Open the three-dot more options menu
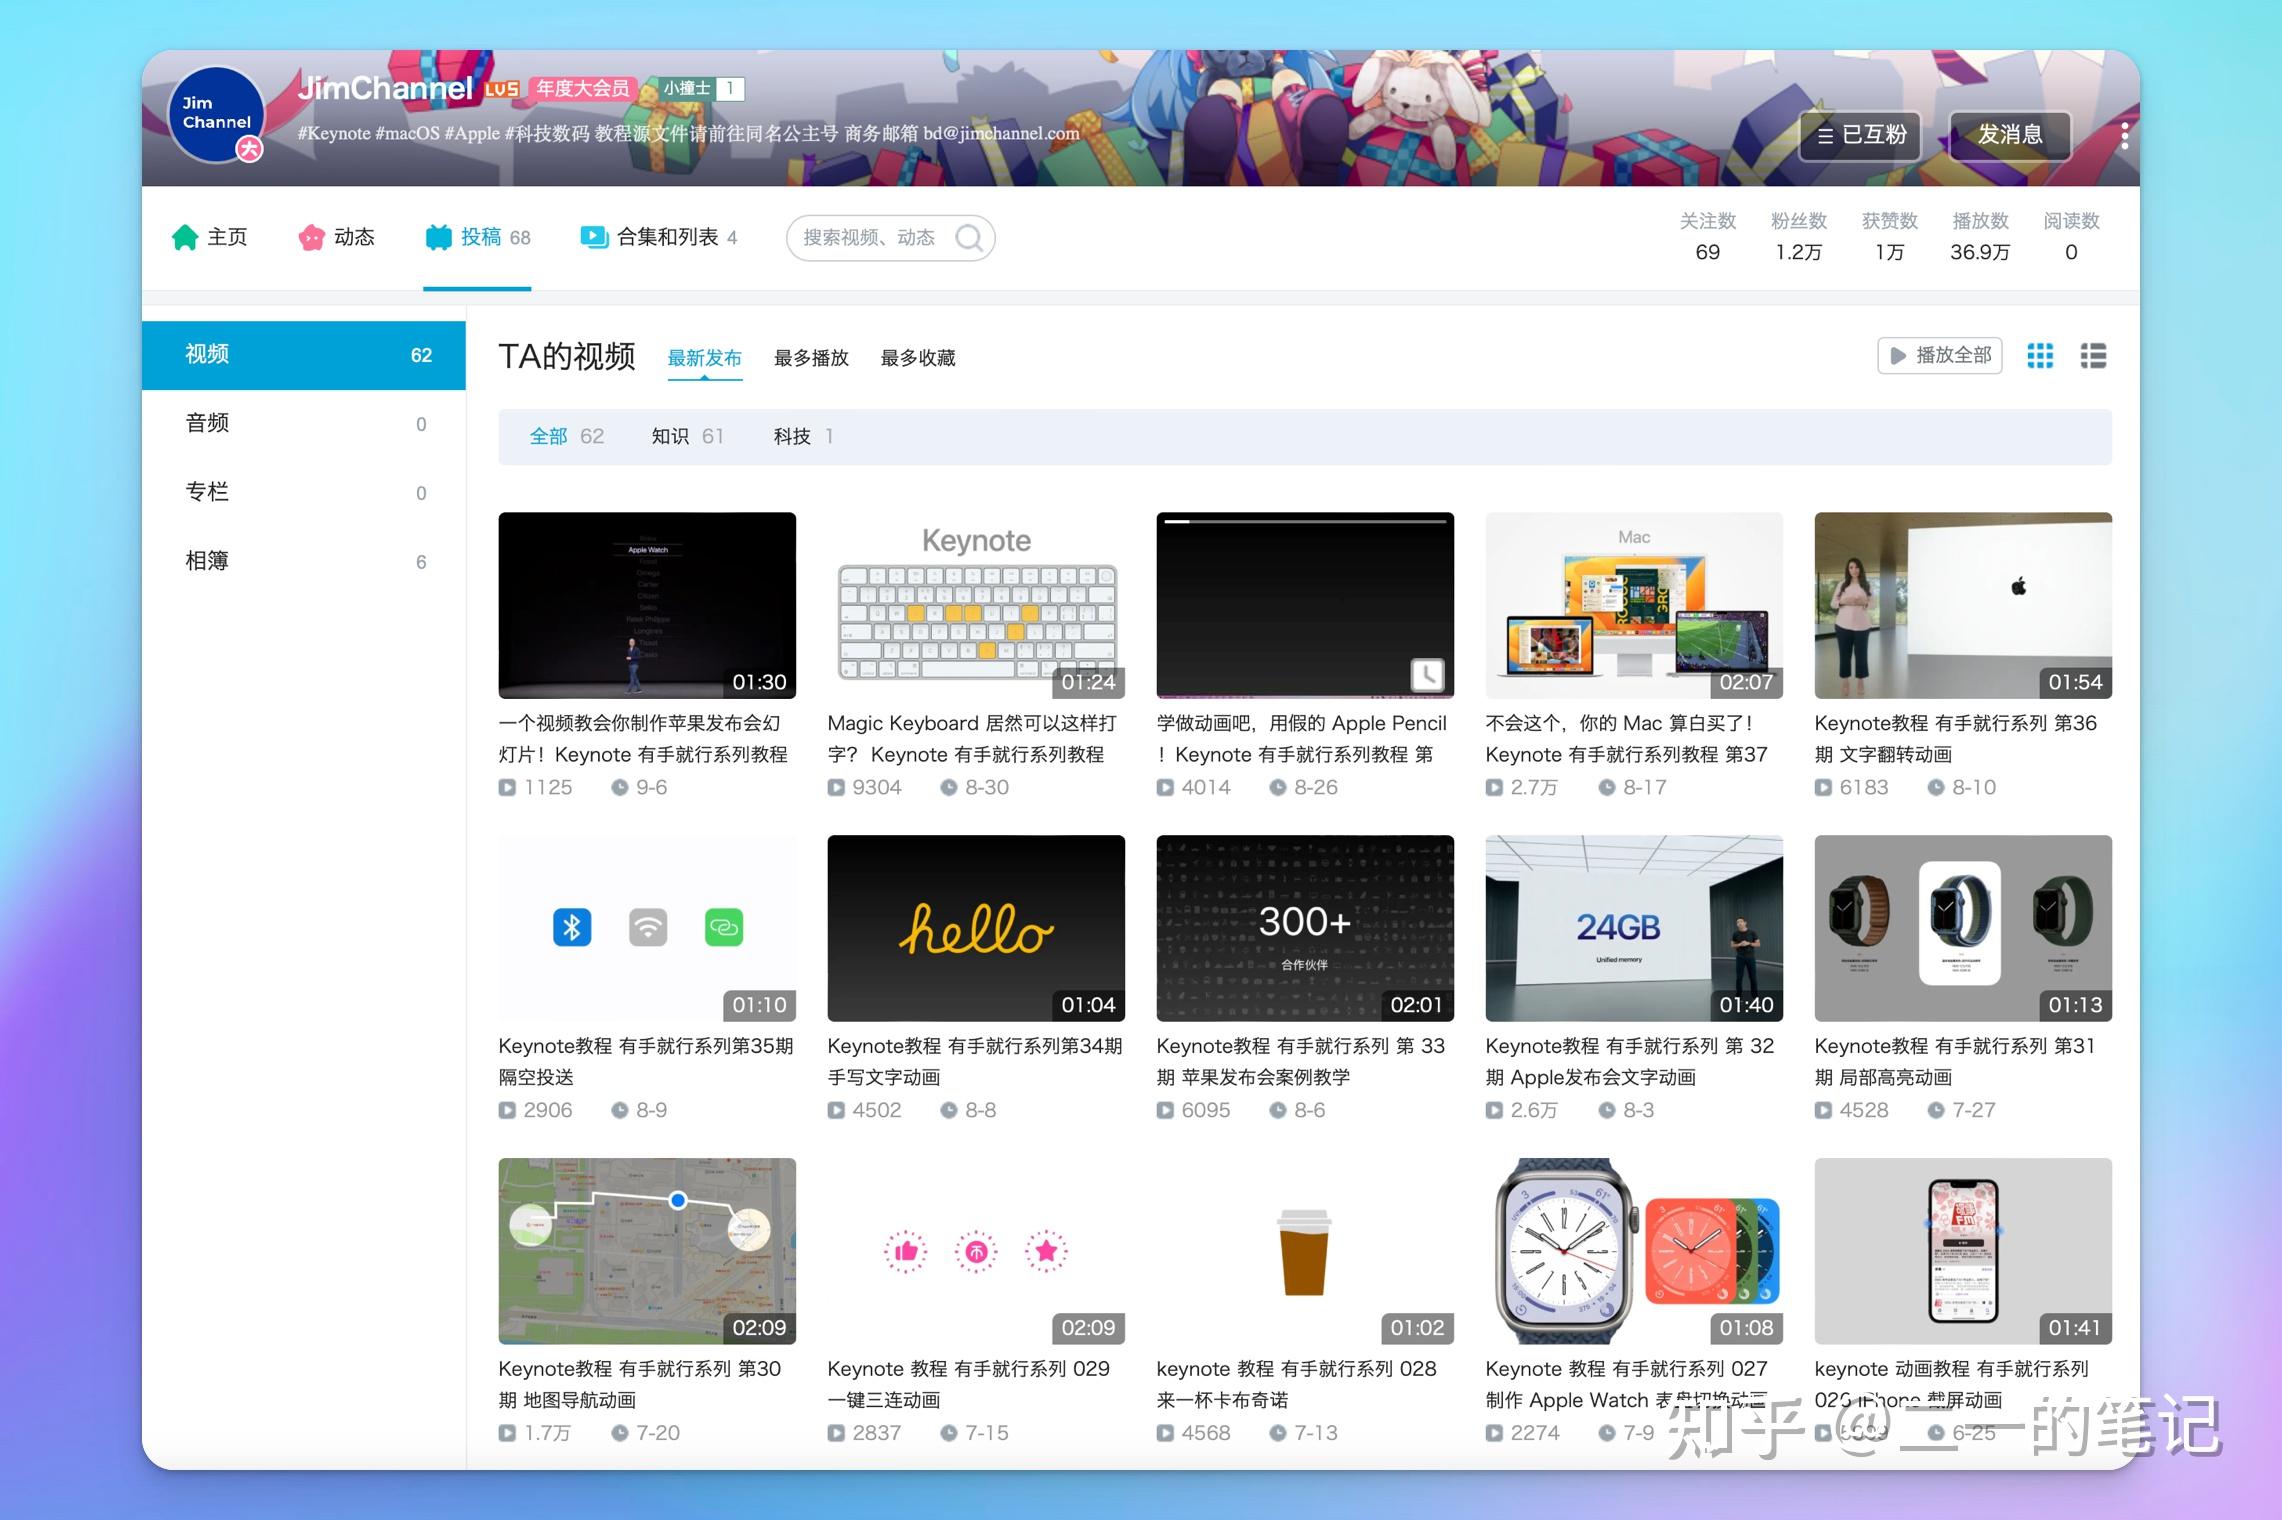Viewport: 2282px width, 1520px height. pos(2124,135)
